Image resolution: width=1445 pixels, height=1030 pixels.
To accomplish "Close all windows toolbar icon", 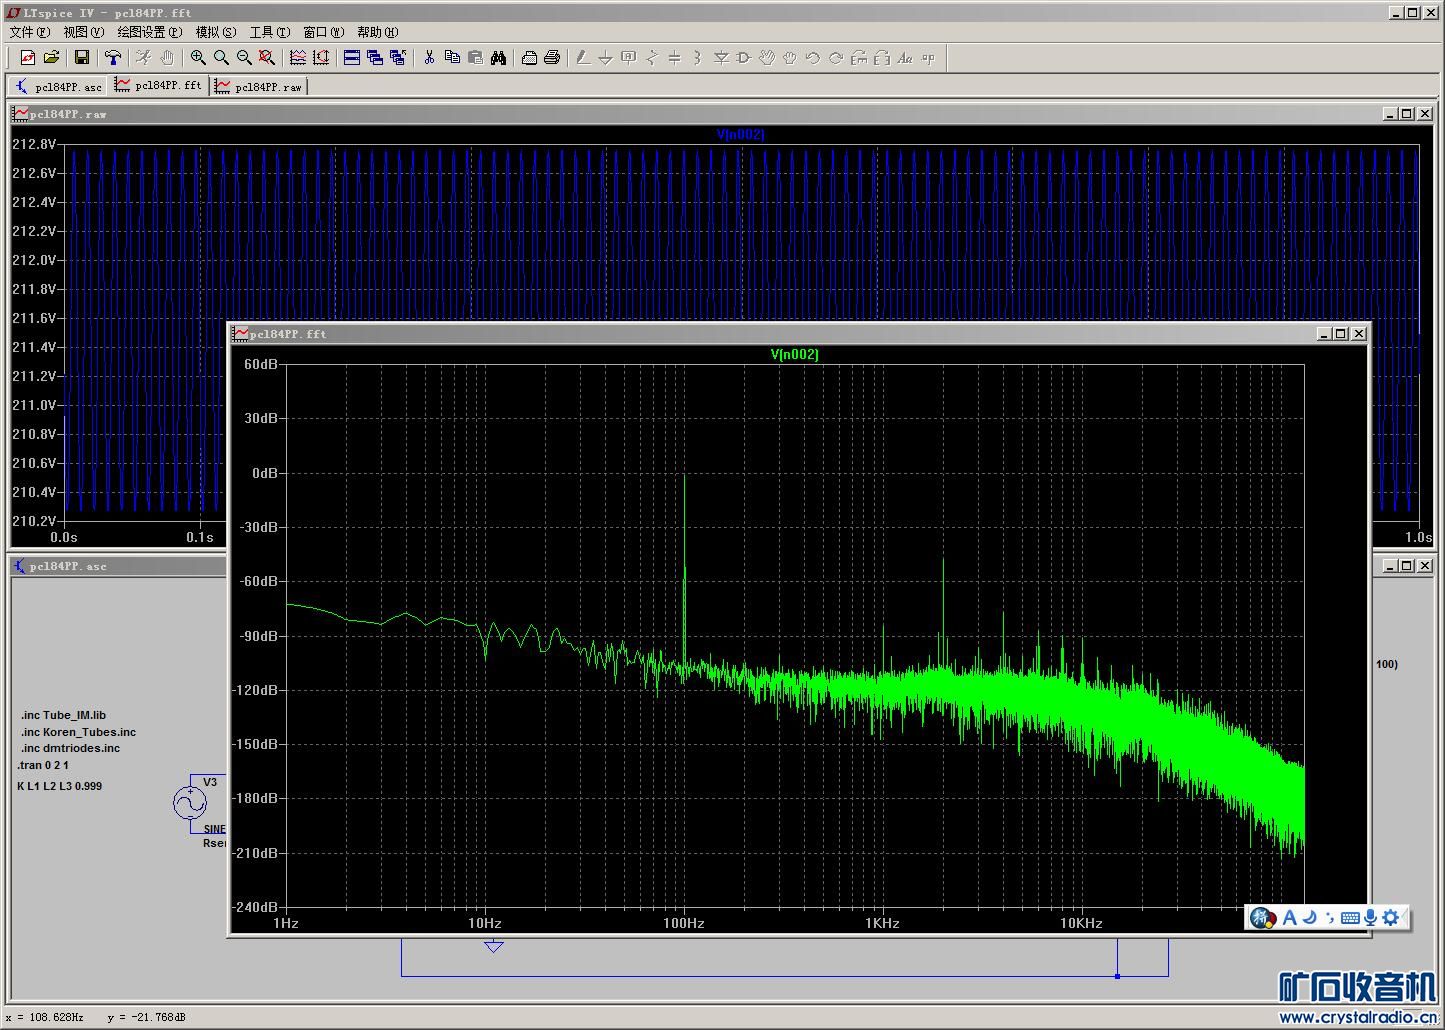I will (x=398, y=58).
